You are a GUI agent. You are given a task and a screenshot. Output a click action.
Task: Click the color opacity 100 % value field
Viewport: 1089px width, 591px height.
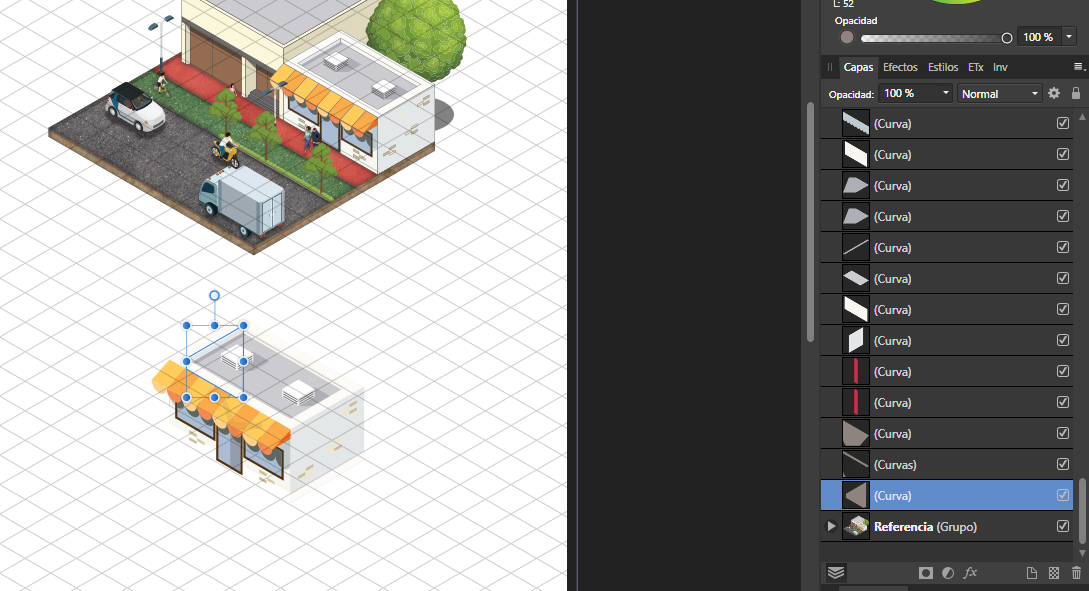click(x=1038, y=37)
